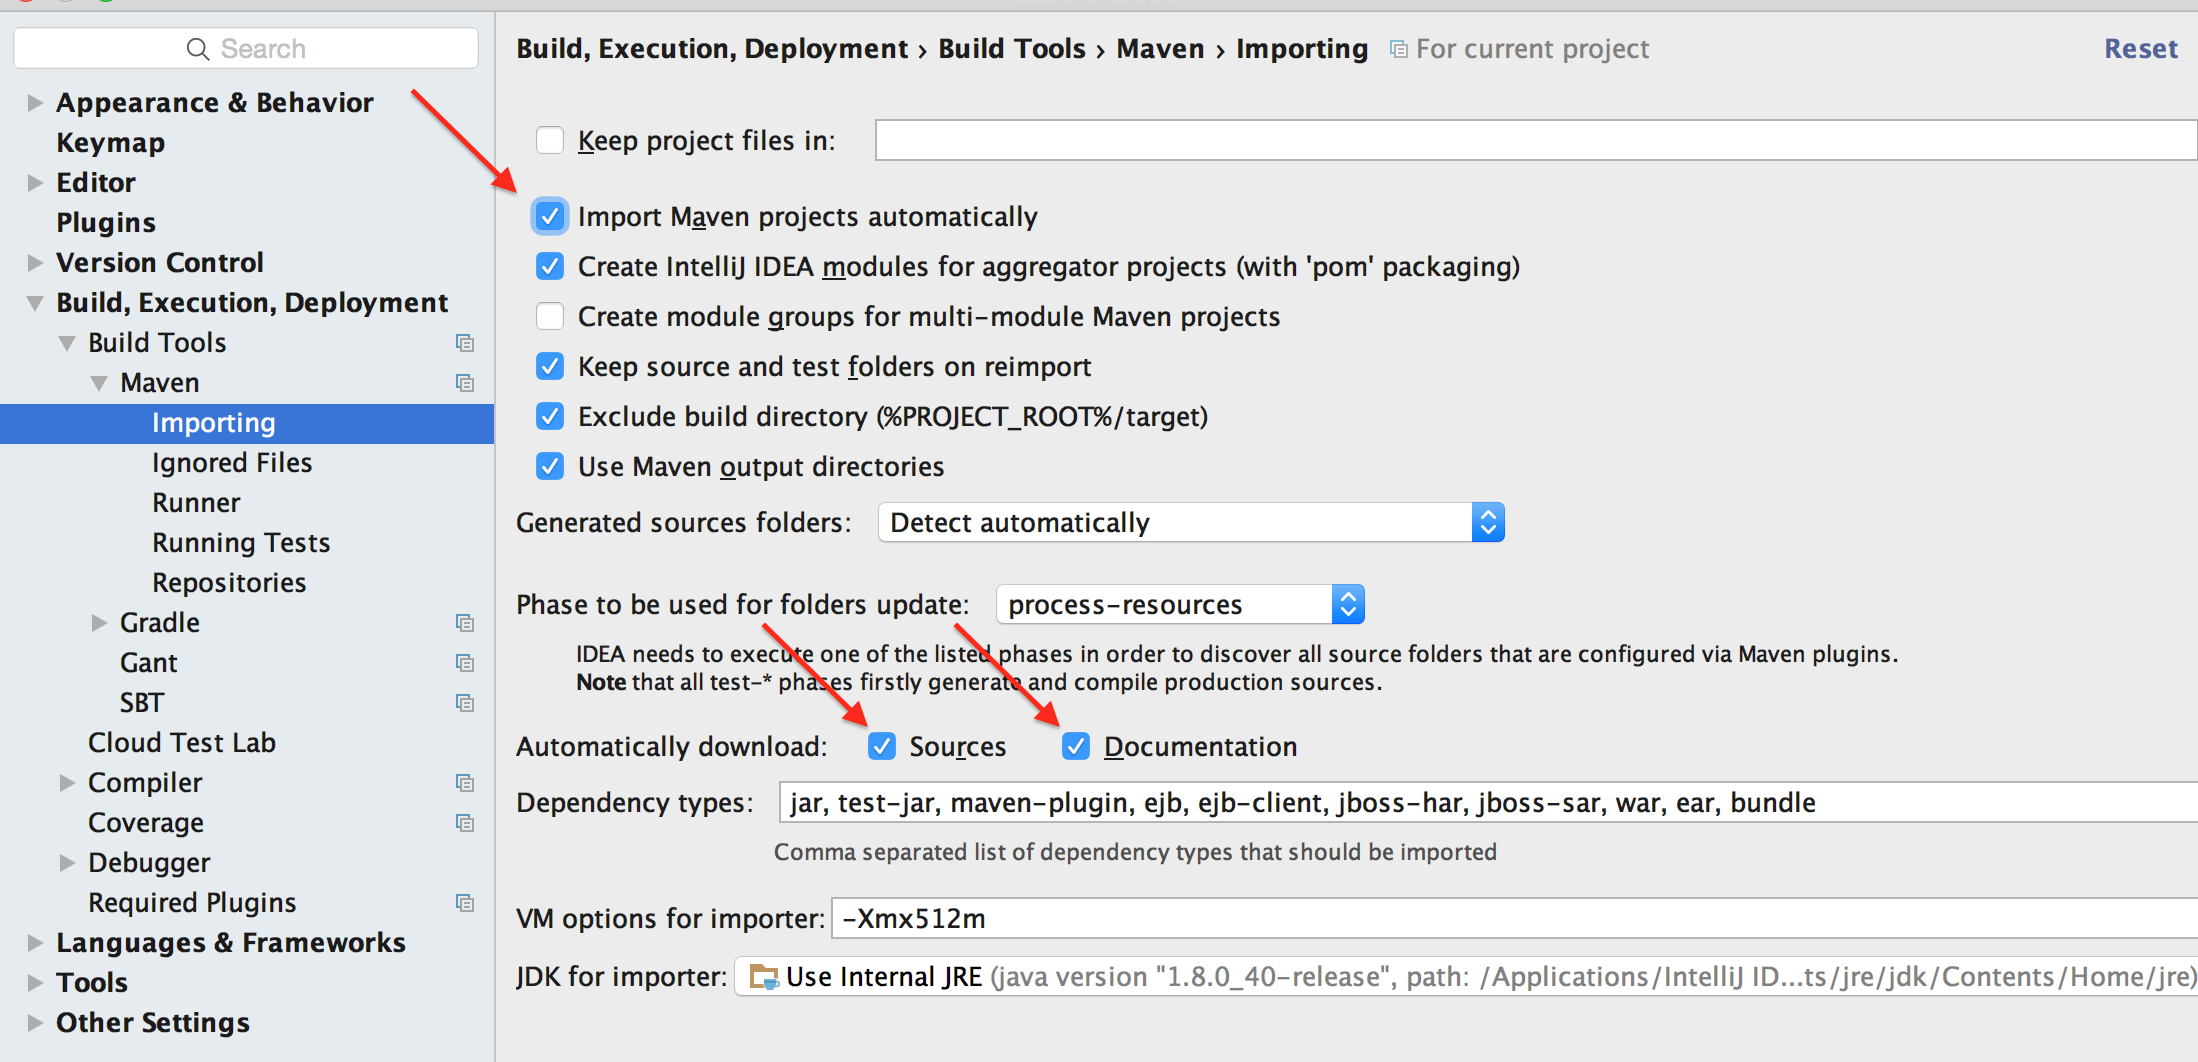
Task: Uncheck automatic Documentation download
Action: coord(1076,746)
